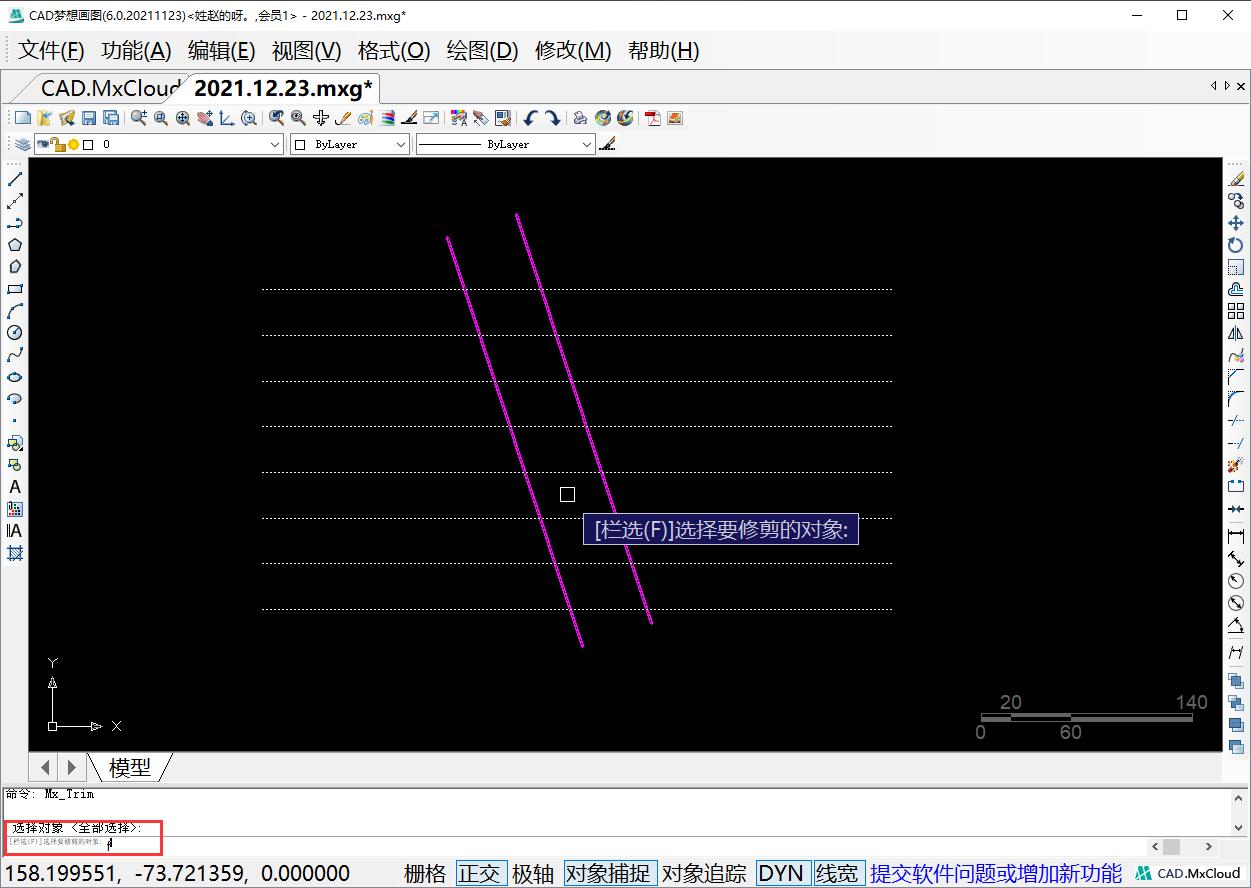The height and width of the screenshot is (888, 1251).
Task: Toggle 正交 mode in status bar
Action: click(481, 872)
